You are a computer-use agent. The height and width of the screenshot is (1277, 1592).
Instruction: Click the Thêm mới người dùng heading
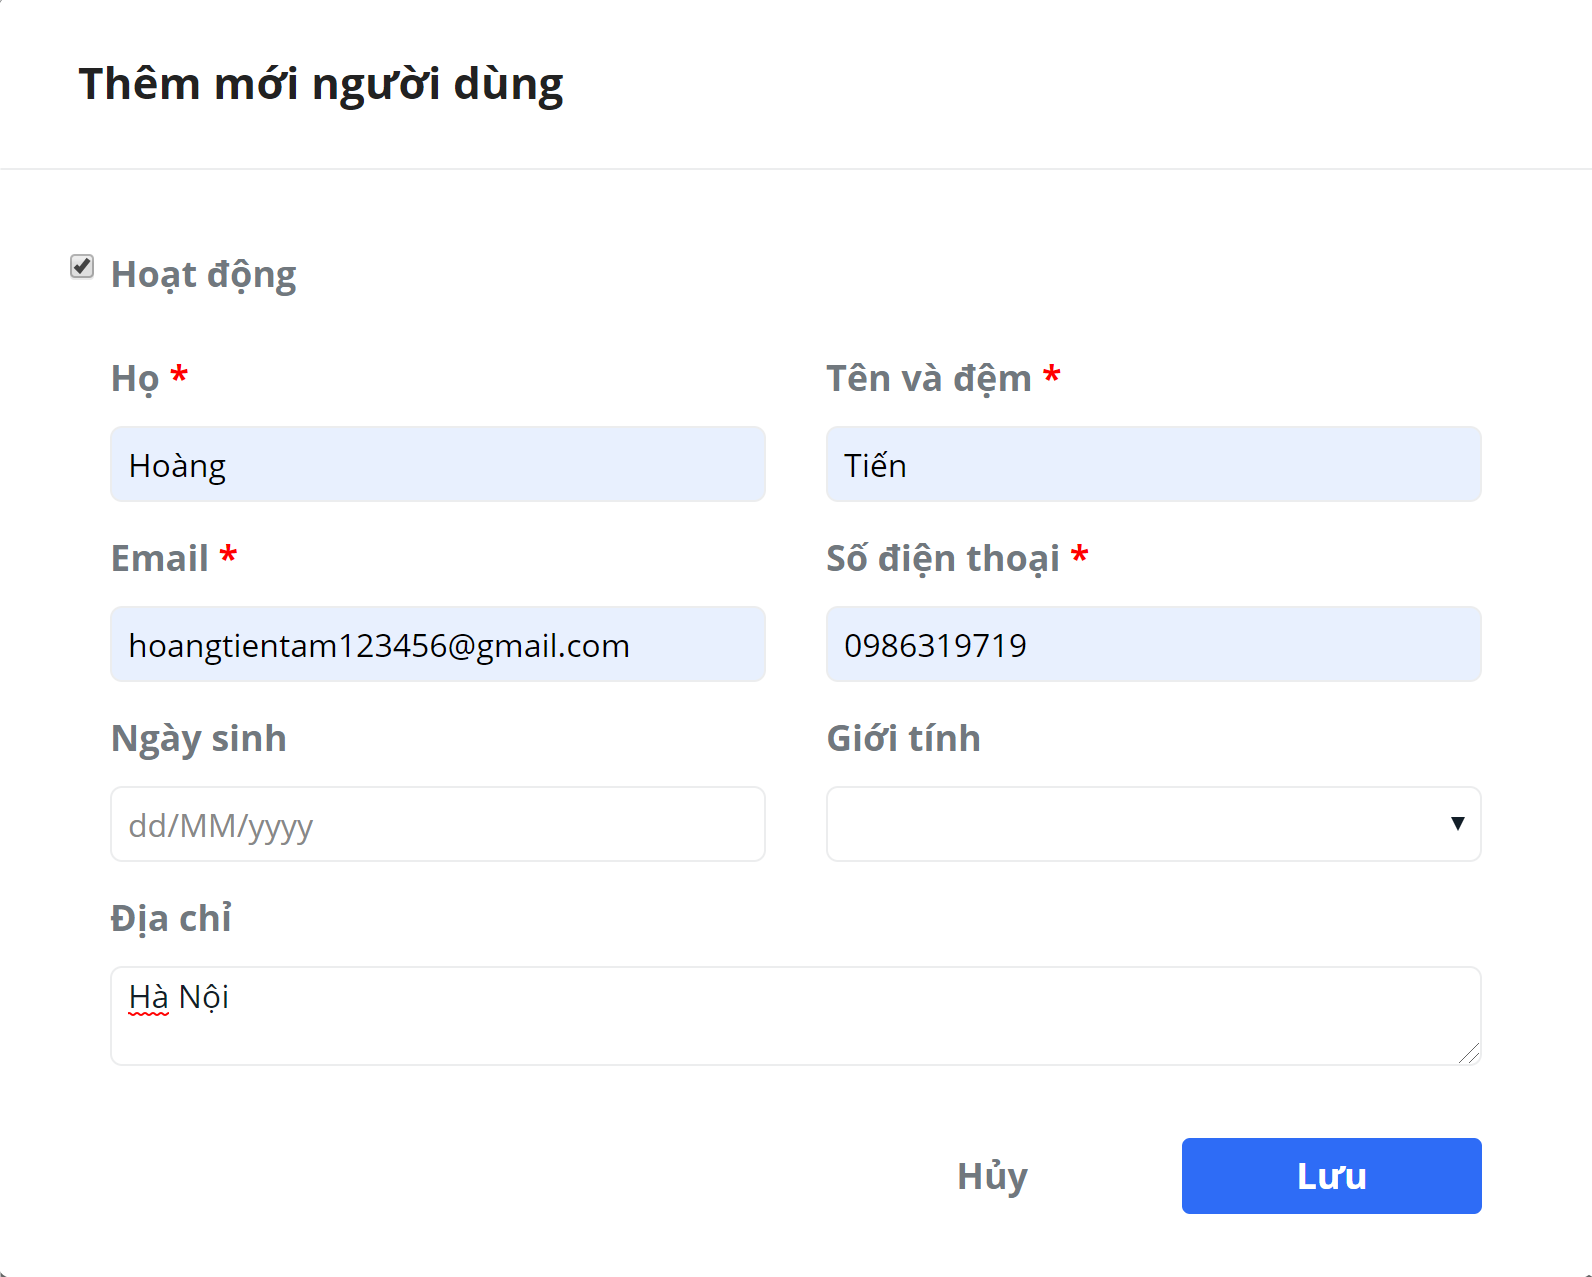pyautogui.click(x=321, y=84)
